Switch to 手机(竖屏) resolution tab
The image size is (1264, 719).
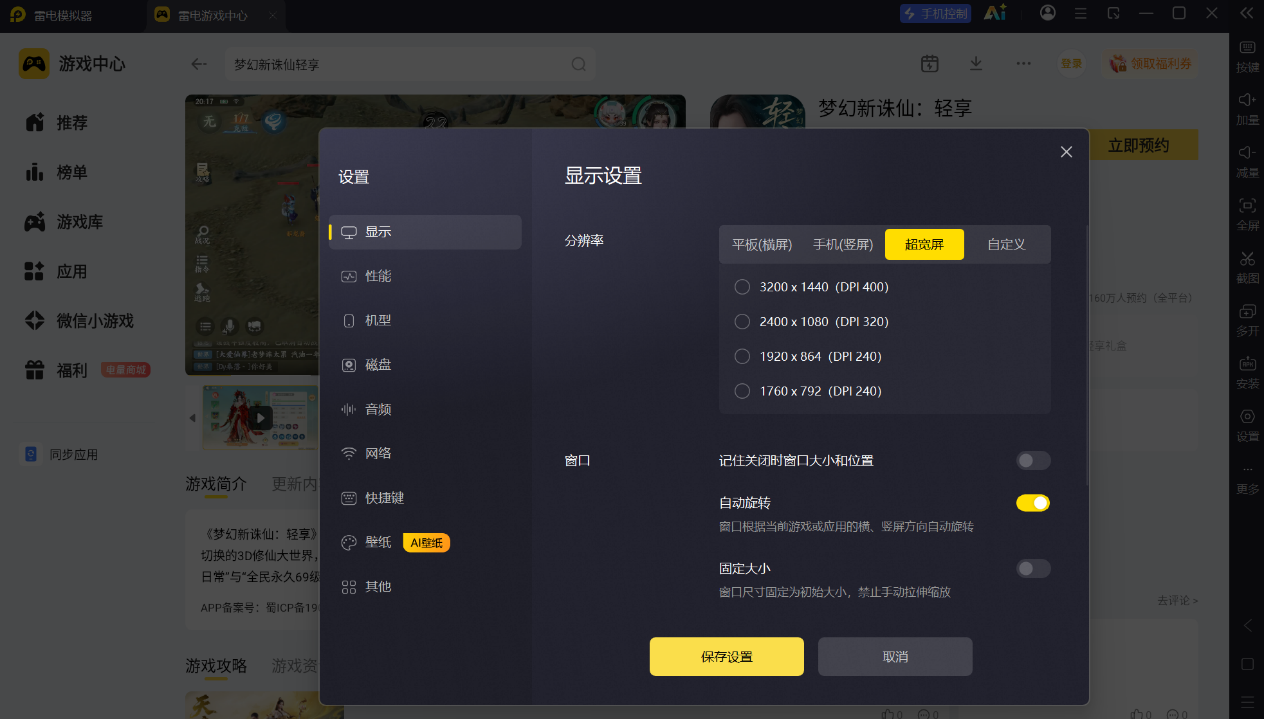(843, 244)
